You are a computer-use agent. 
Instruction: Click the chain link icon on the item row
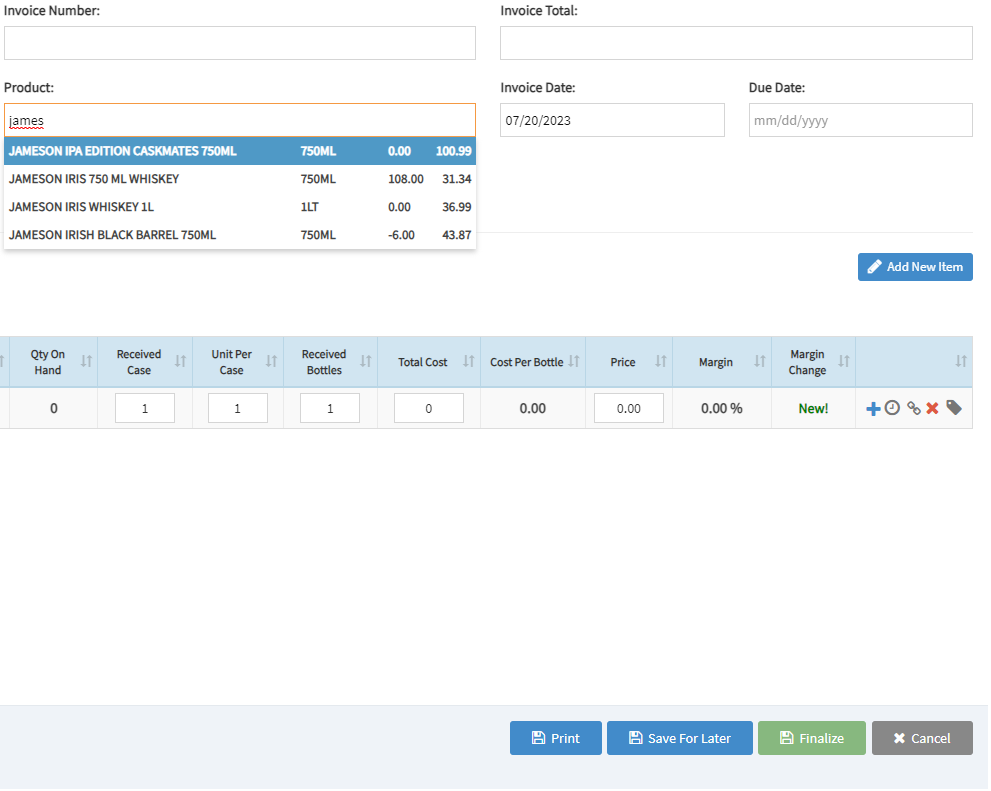(x=914, y=408)
